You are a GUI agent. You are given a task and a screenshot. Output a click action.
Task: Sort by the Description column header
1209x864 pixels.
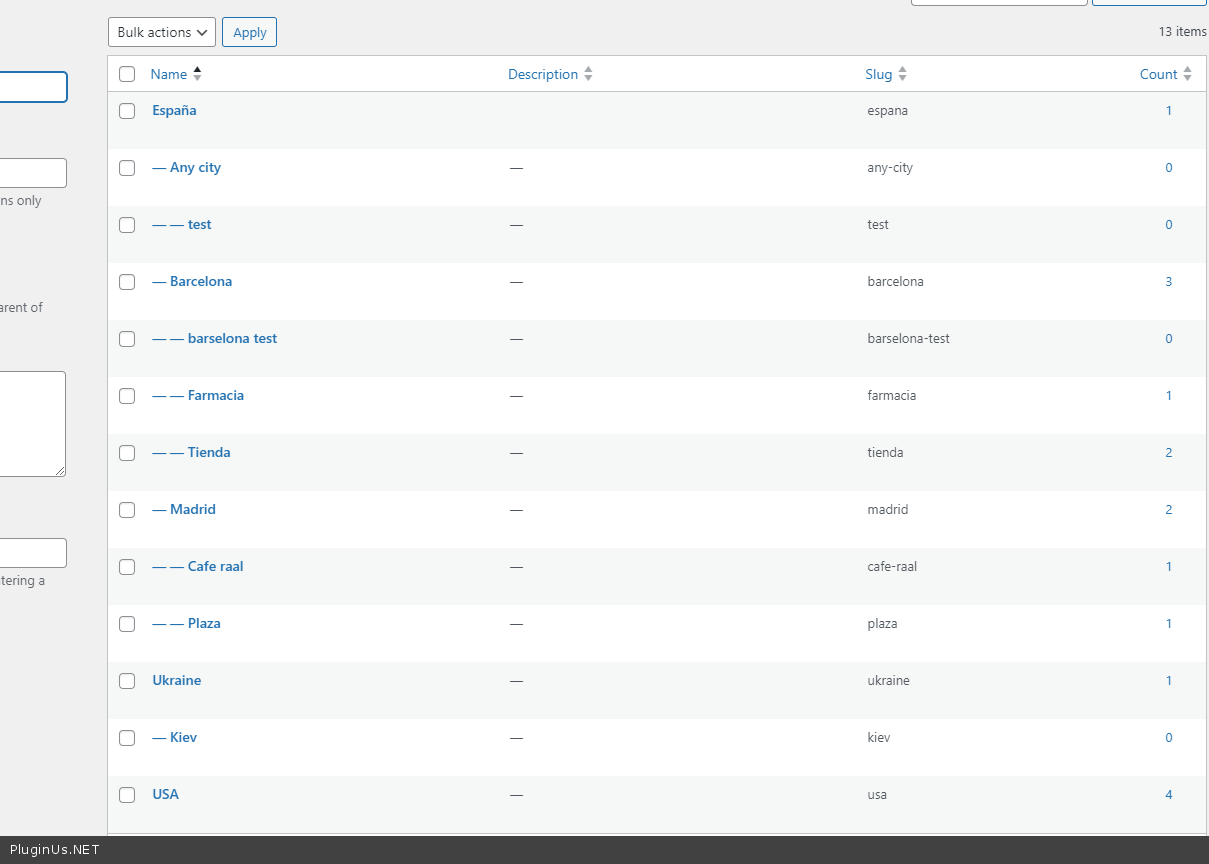[x=543, y=74]
